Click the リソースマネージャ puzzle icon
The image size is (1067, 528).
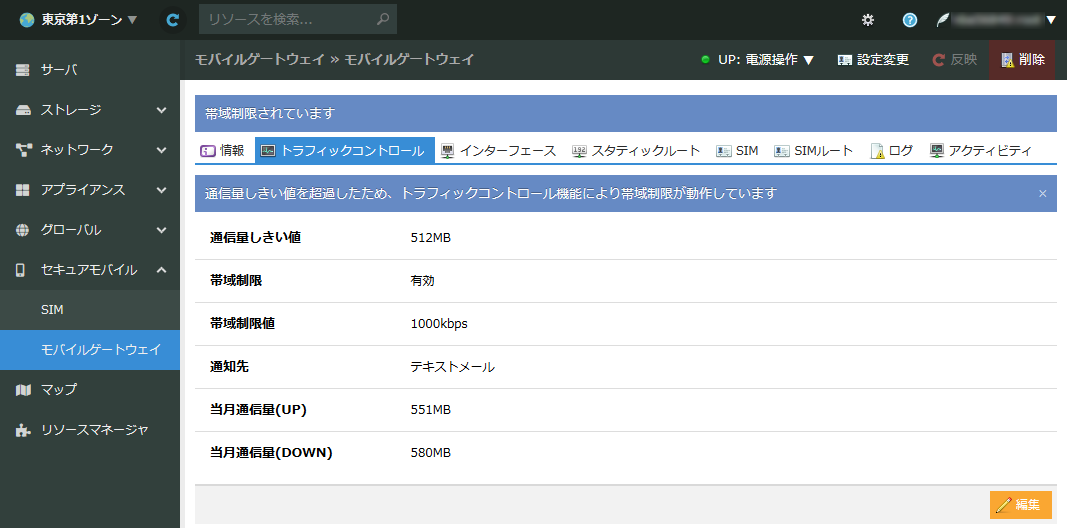(x=23, y=430)
